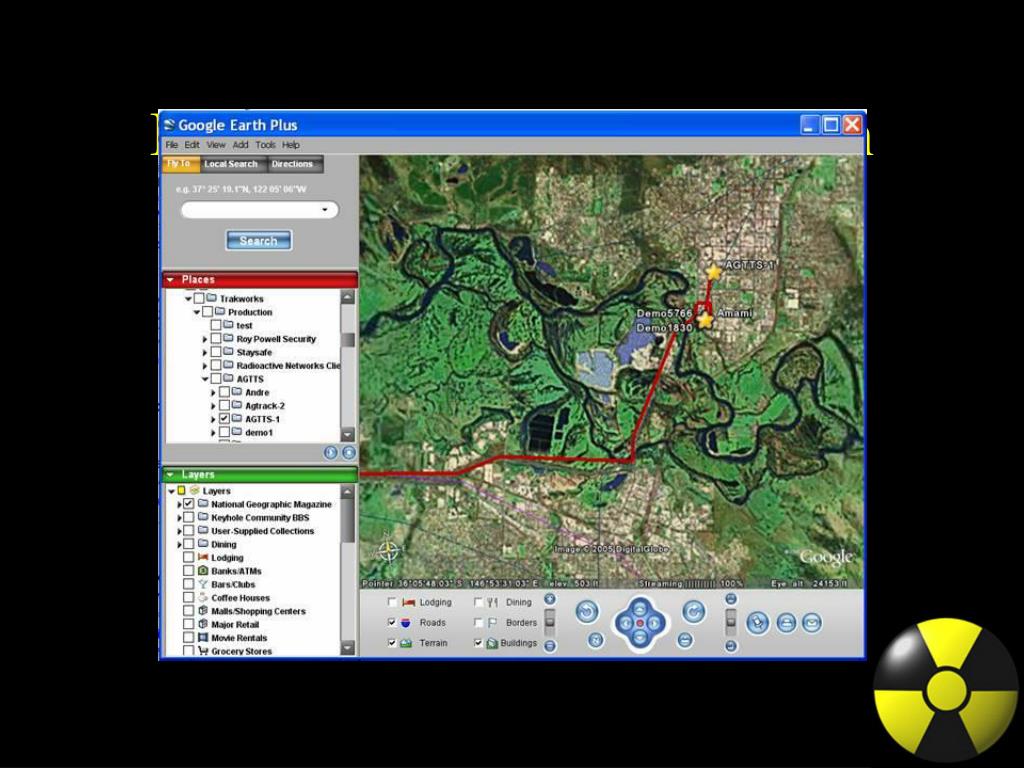The image size is (1024, 768).
Task: Click the Amami star placemark on the map
Action: [705, 320]
